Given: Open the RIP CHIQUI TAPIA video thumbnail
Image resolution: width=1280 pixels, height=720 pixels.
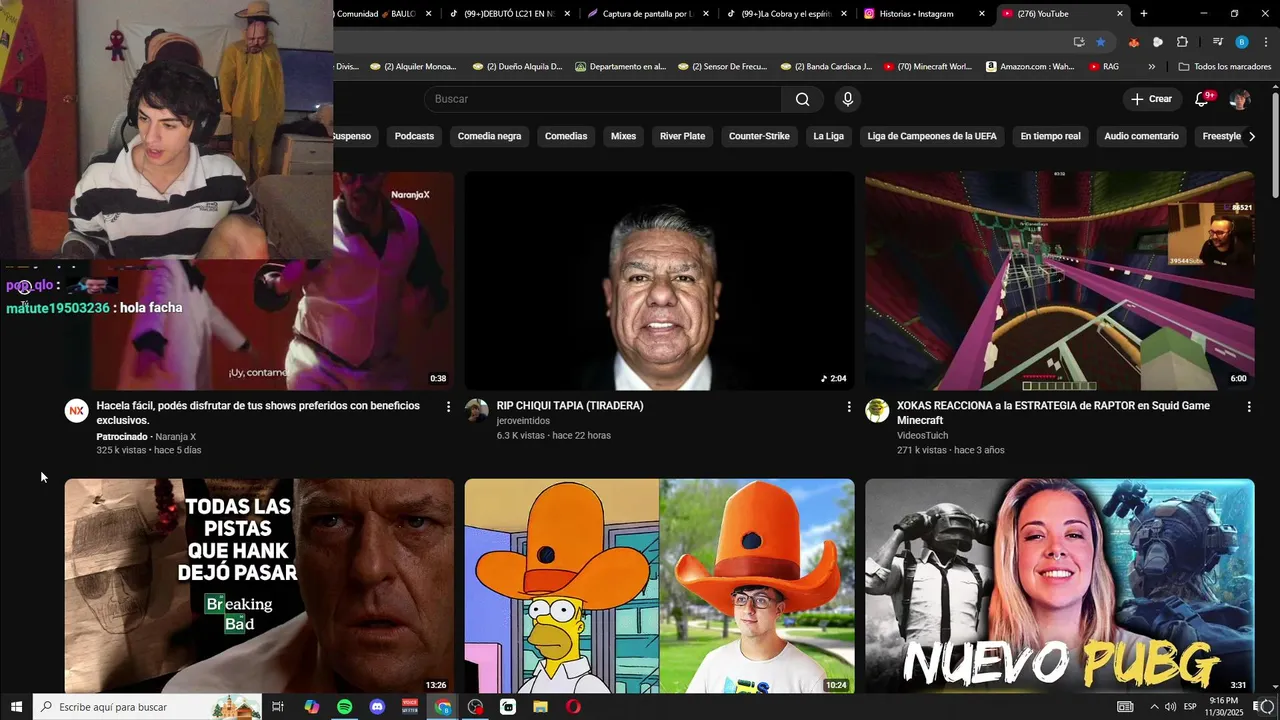Looking at the screenshot, I should pyautogui.click(x=659, y=281).
